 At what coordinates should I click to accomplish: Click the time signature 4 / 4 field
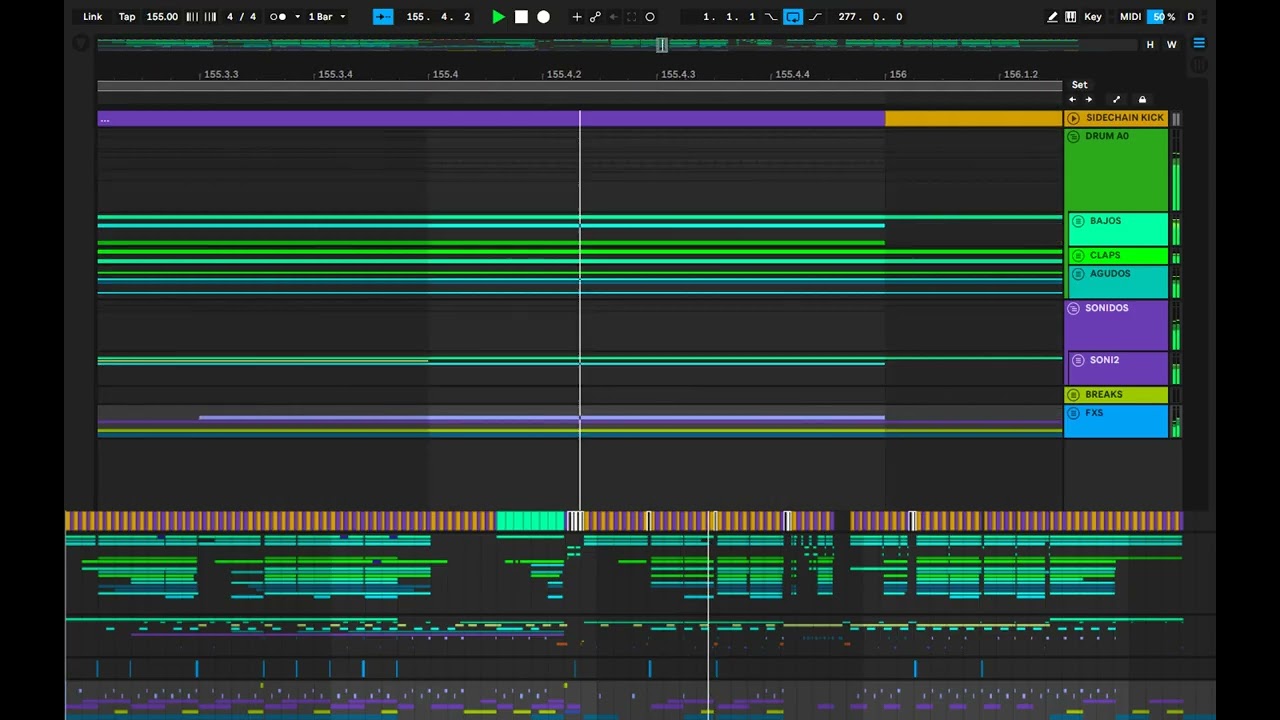click(241, 17)
